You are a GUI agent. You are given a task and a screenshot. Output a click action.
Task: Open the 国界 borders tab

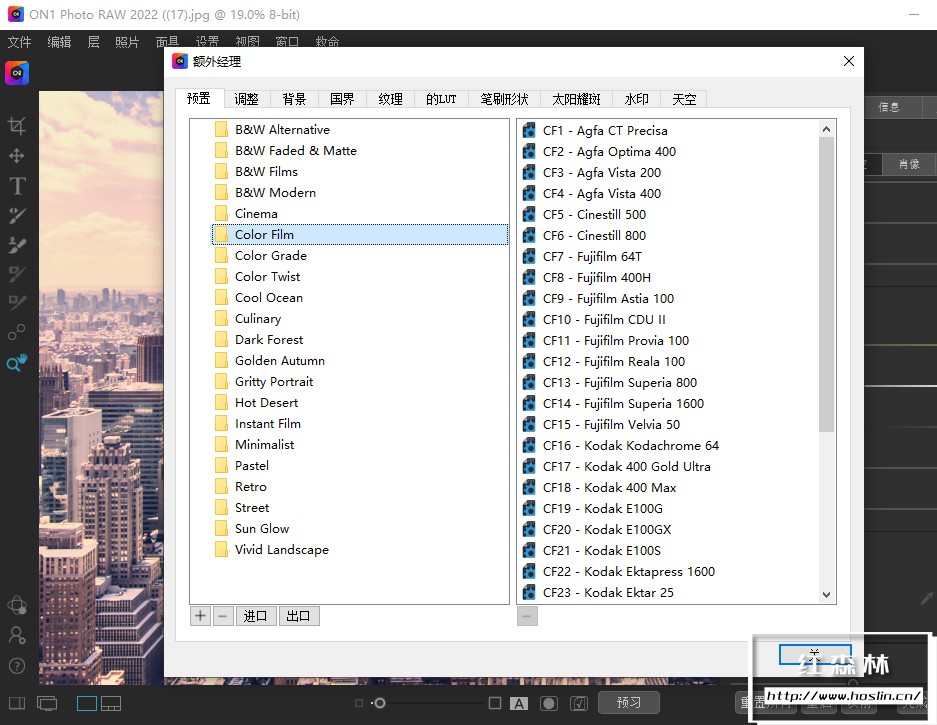[x=342, y=99]
